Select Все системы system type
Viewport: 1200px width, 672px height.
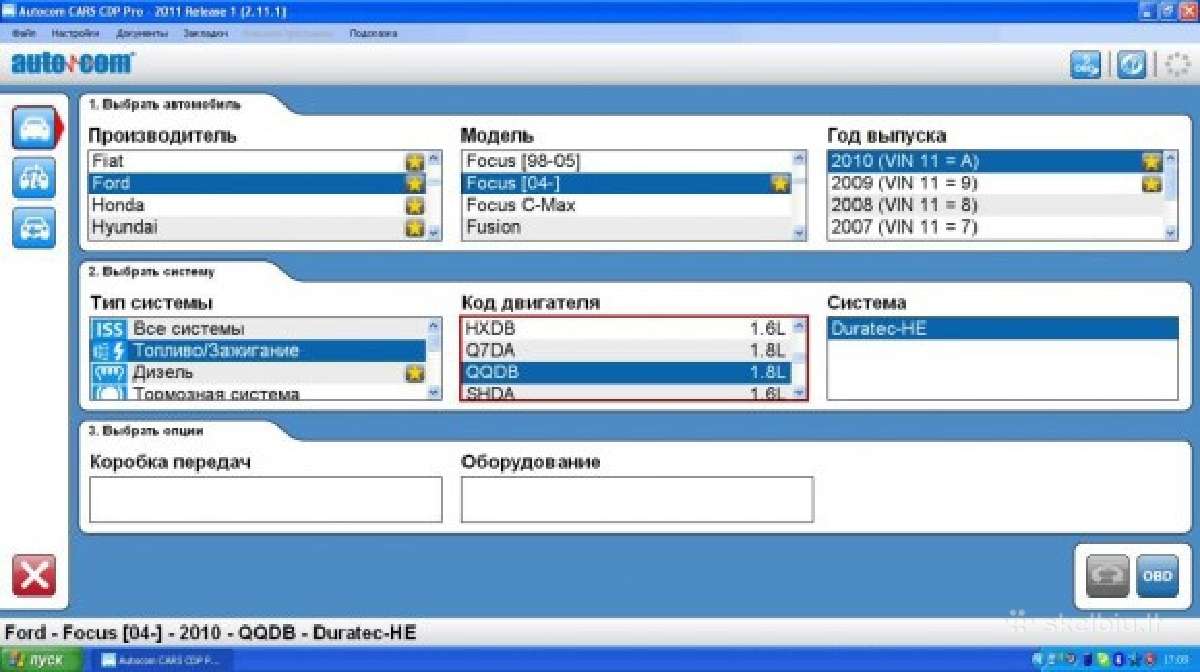click(258, 329)
